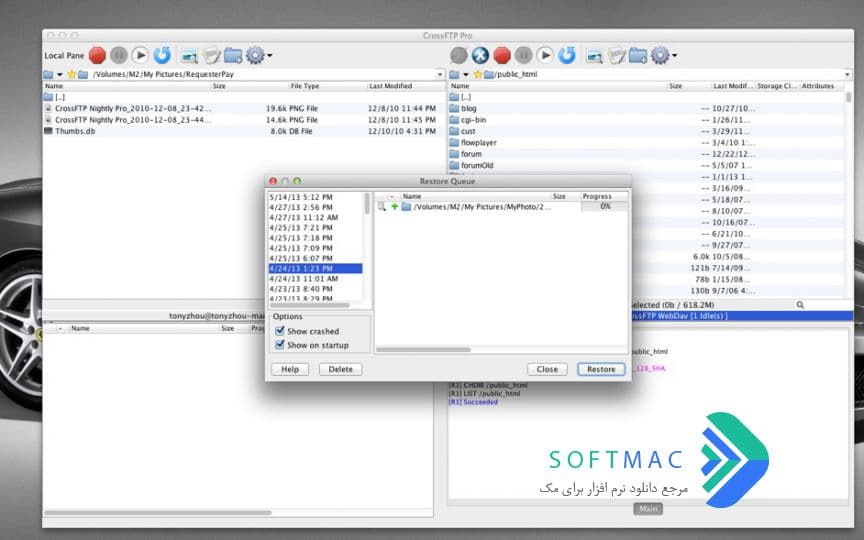Open the forumOld folder in the remote pane
Image resolution: width=864 pixels, height=540 pixels.
[477, 165]
